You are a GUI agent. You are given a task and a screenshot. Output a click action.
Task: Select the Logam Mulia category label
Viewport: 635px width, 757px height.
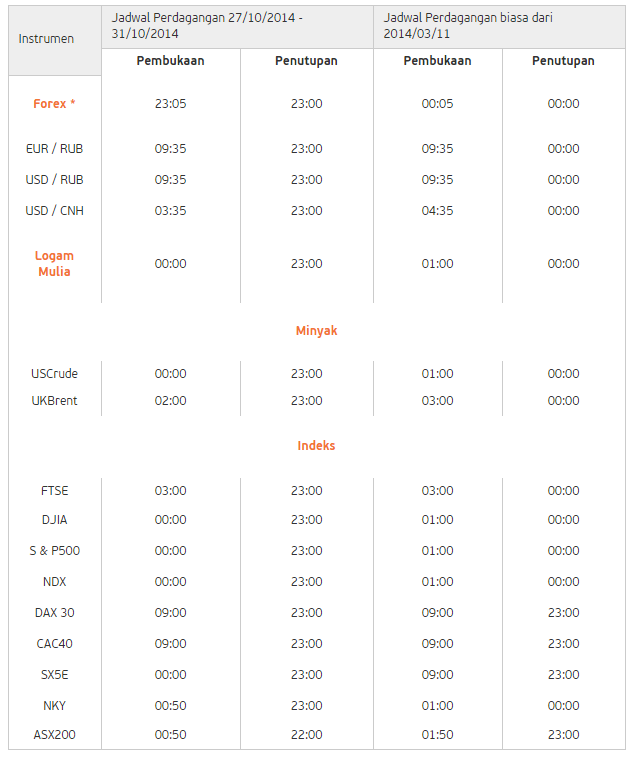(x=54, y=264)
